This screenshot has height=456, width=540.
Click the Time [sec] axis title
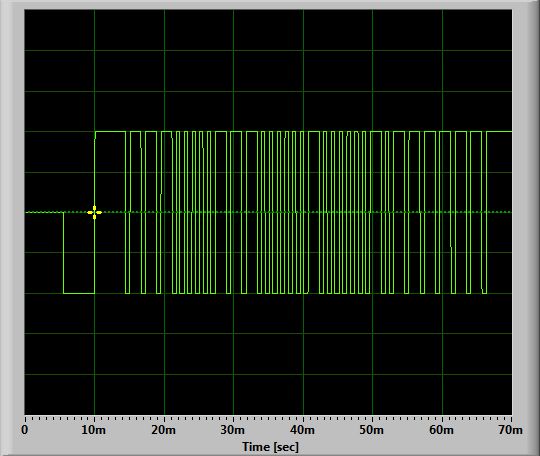click(270, 447)
